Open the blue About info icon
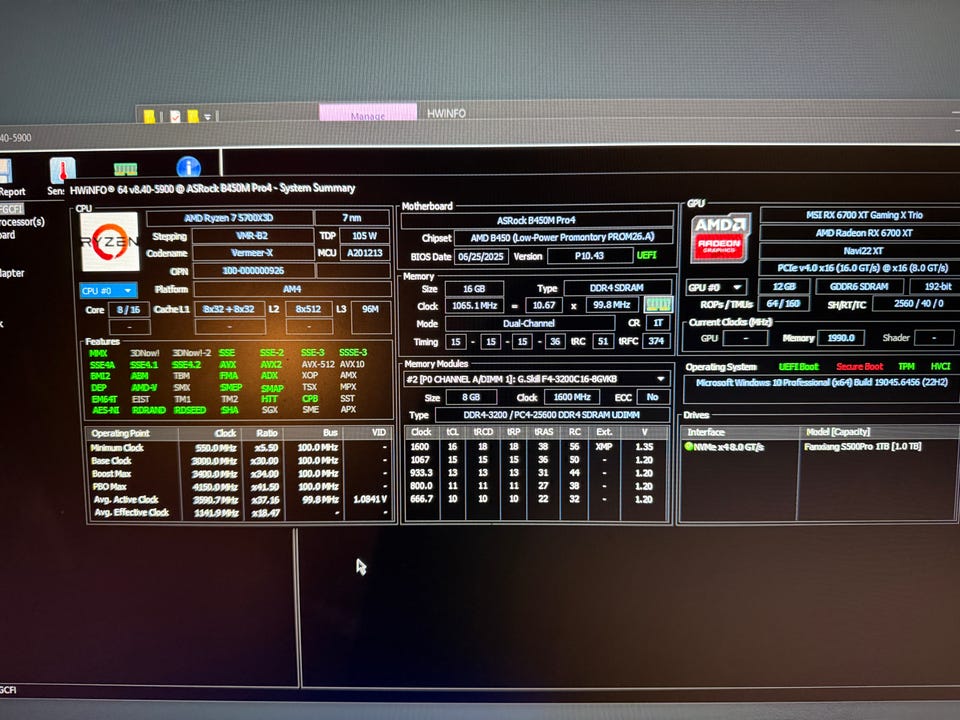960x720 pixels. click(189, 167)
